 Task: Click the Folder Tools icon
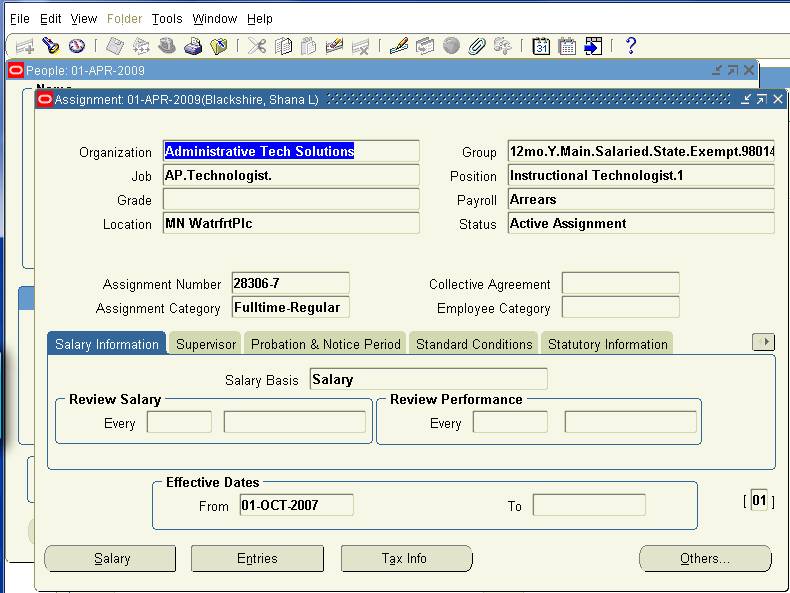[x=503, y=46]
